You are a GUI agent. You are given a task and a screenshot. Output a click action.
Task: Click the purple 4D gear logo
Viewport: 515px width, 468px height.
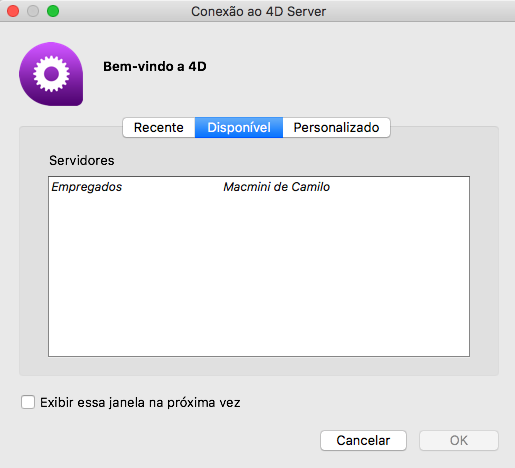pyautogui.click(x=51, y=74)
